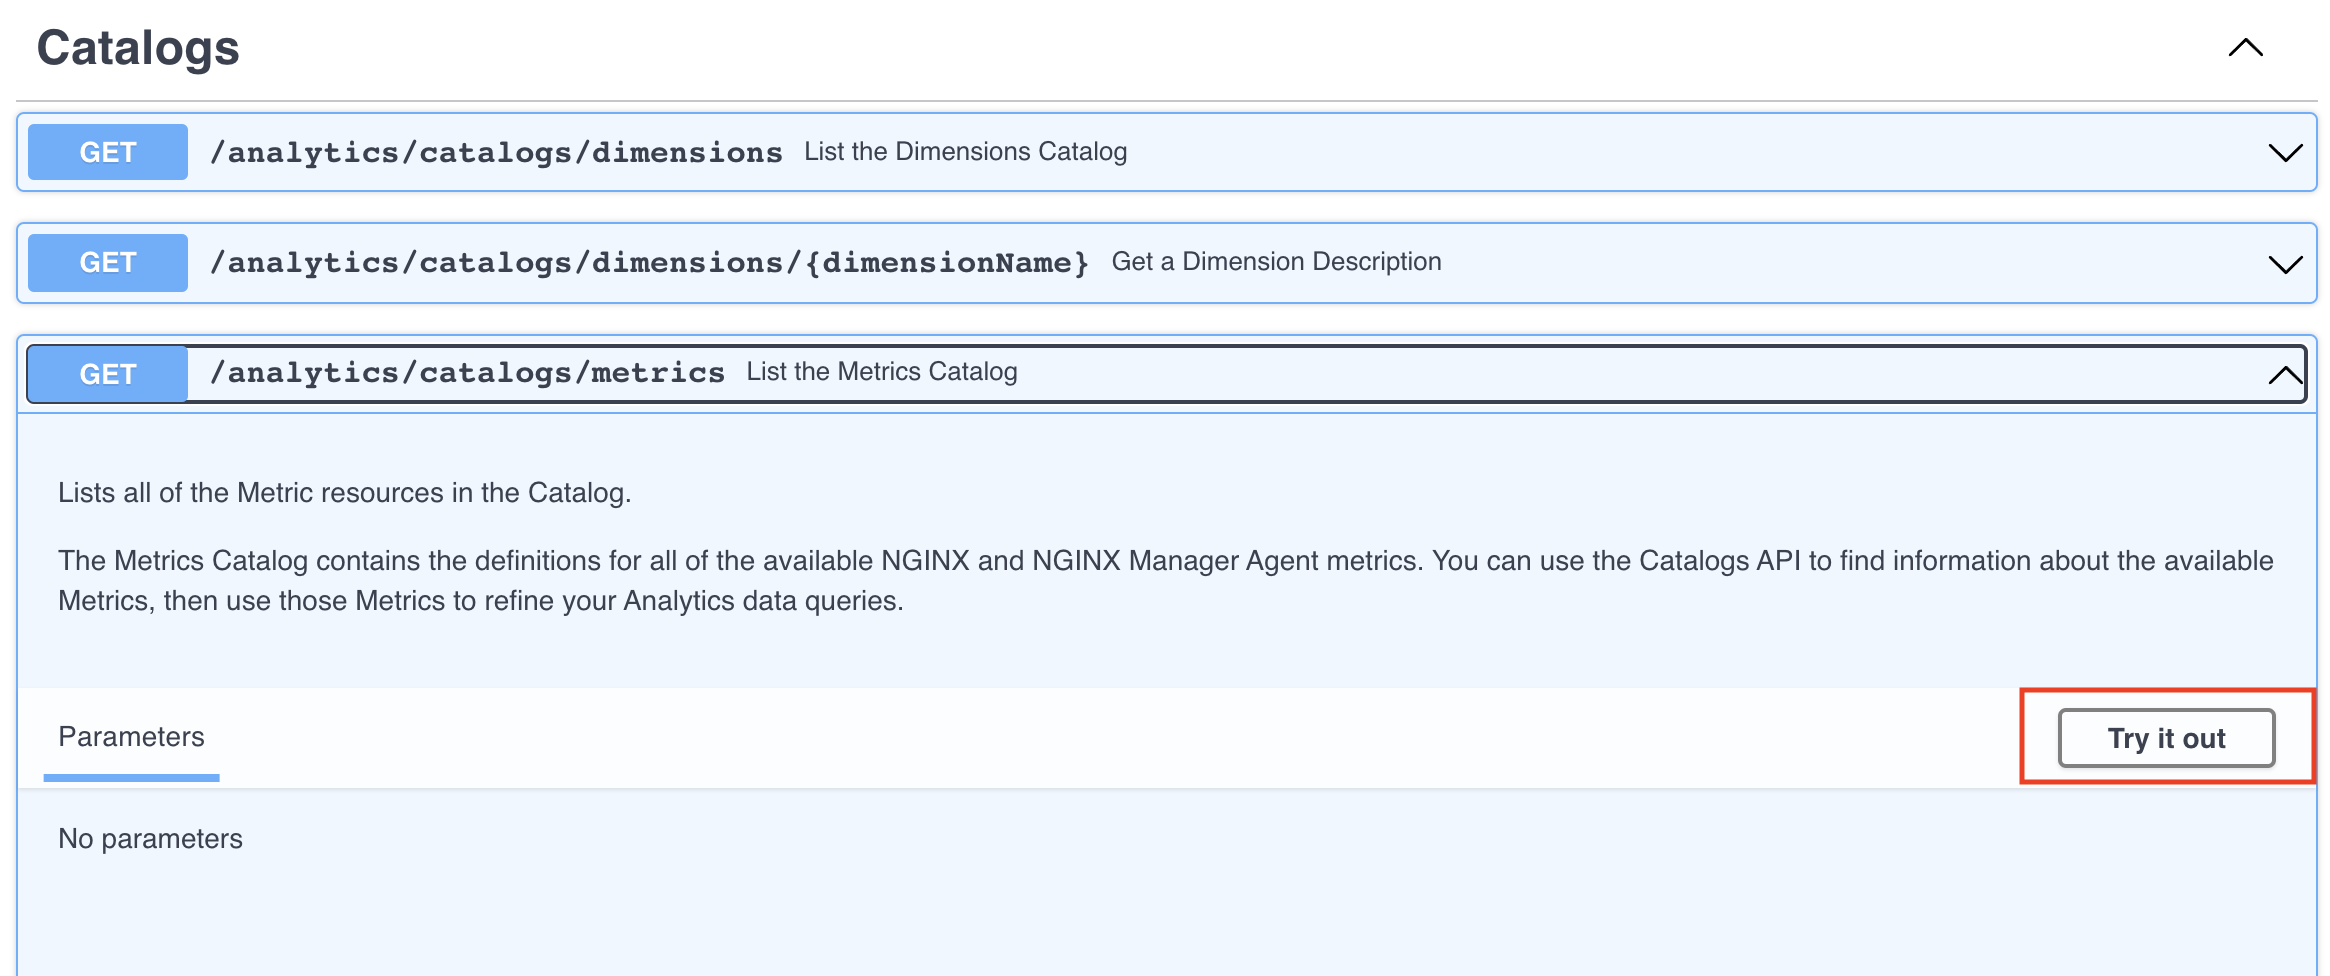The width and height of the screenshot is (2330, 976).
Task: Select the /analytics/catalogs/dimensions path text
Action: point(496,152)
